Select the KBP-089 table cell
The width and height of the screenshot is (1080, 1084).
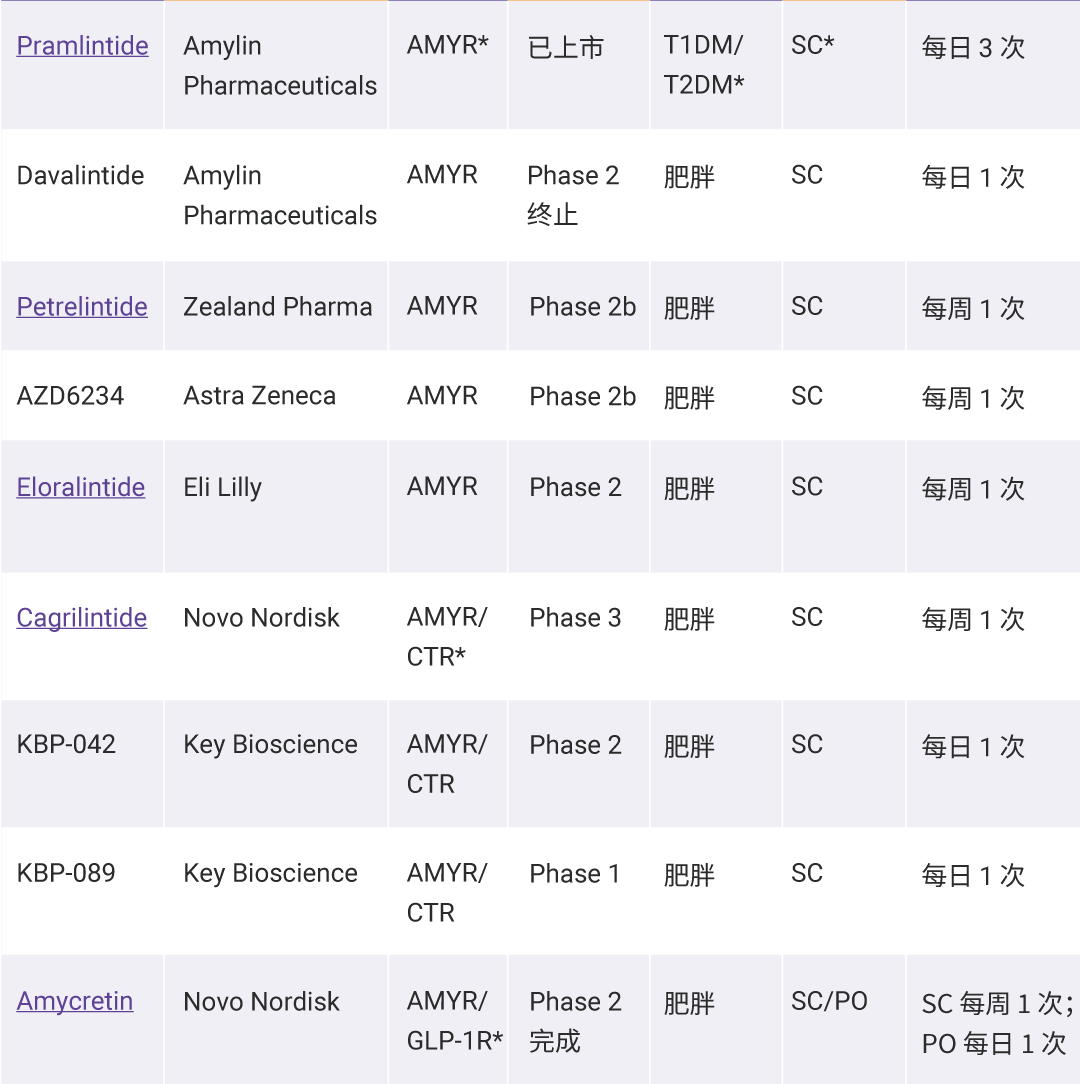(66, 873)
